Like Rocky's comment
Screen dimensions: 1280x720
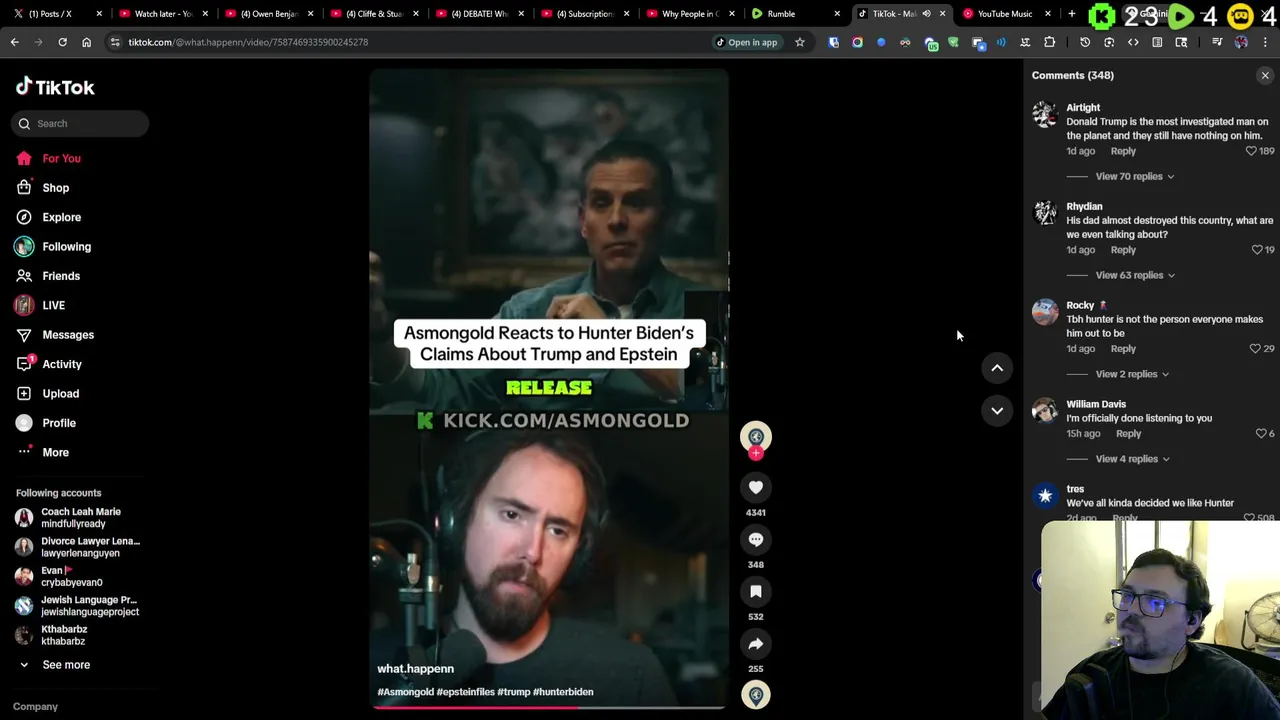[x=1255, y=349]
